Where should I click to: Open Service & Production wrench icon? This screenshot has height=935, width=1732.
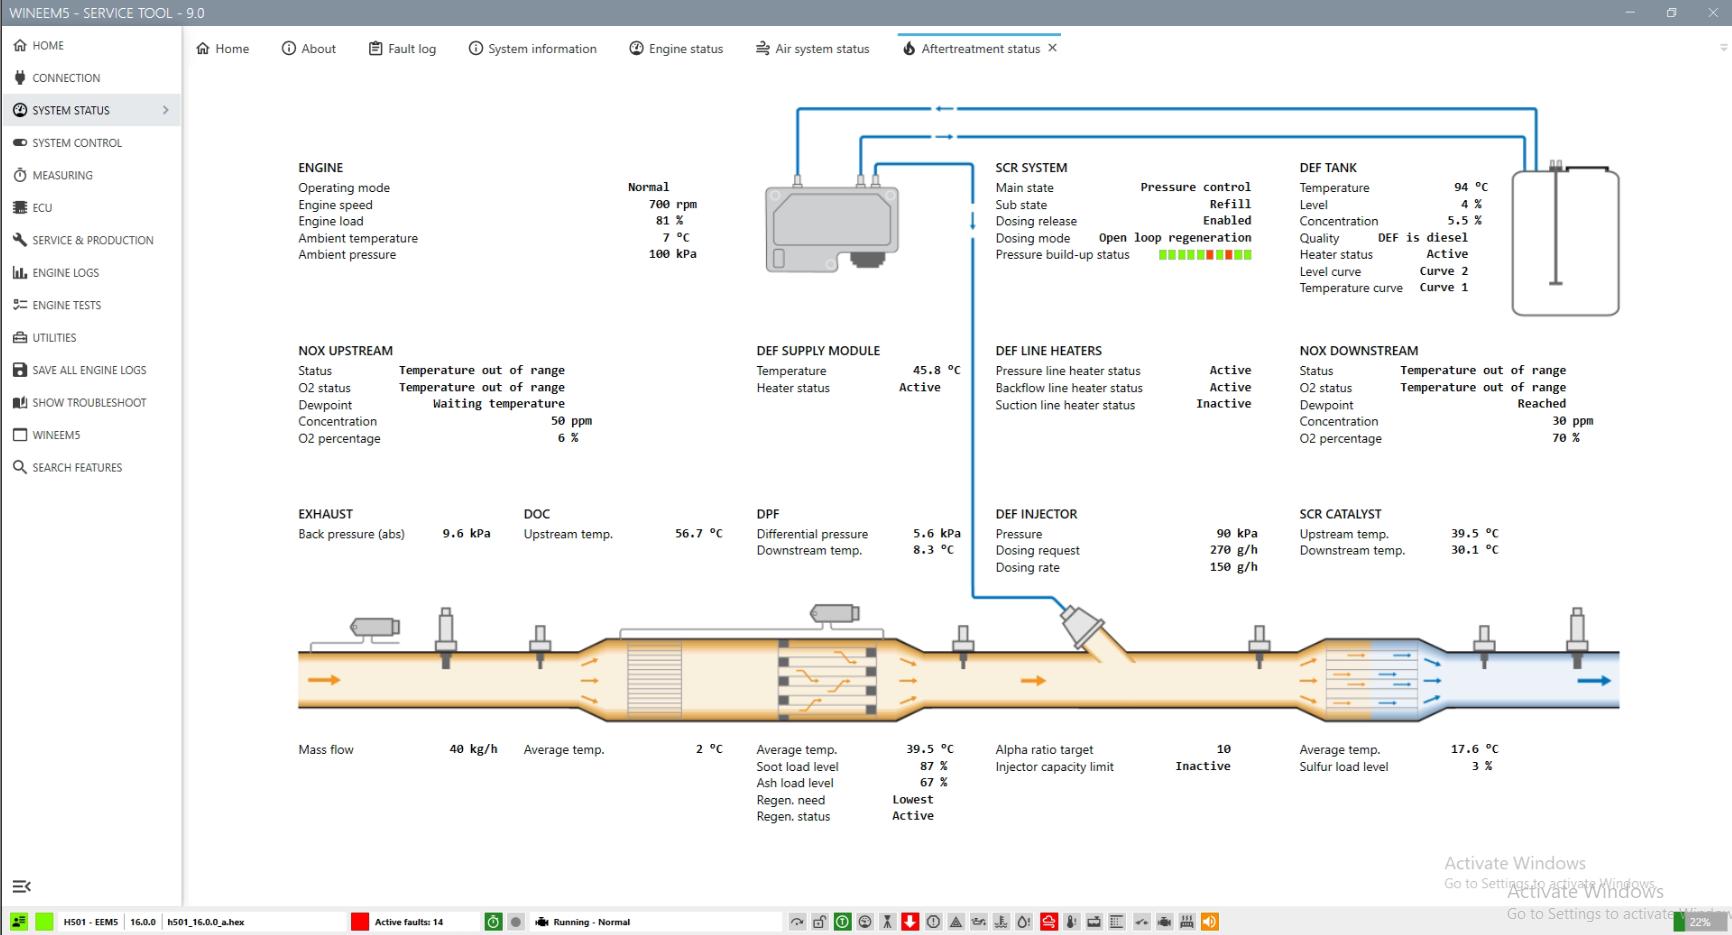click(20, 240)
